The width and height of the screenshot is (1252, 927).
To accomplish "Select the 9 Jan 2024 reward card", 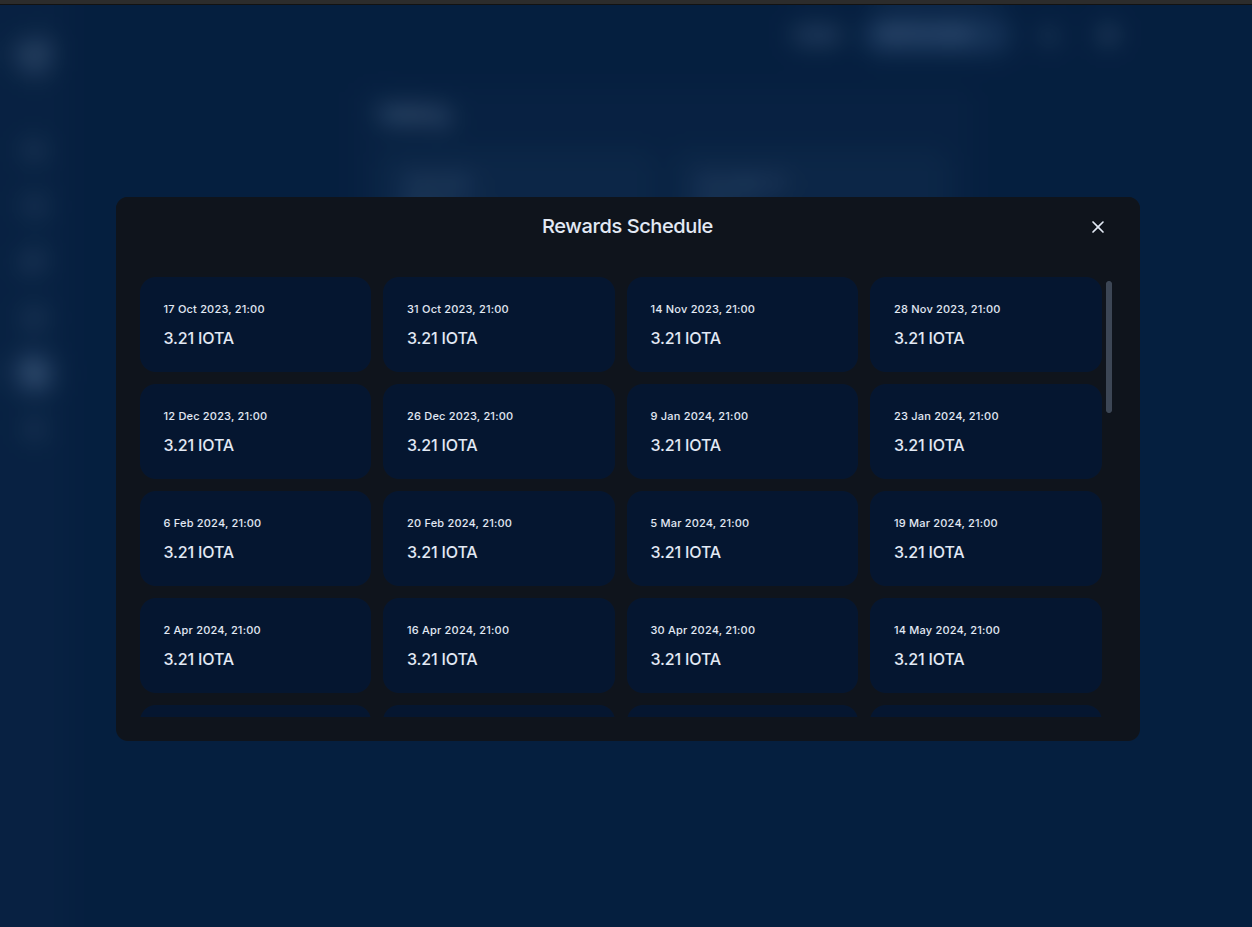I will tap(742, 432).
